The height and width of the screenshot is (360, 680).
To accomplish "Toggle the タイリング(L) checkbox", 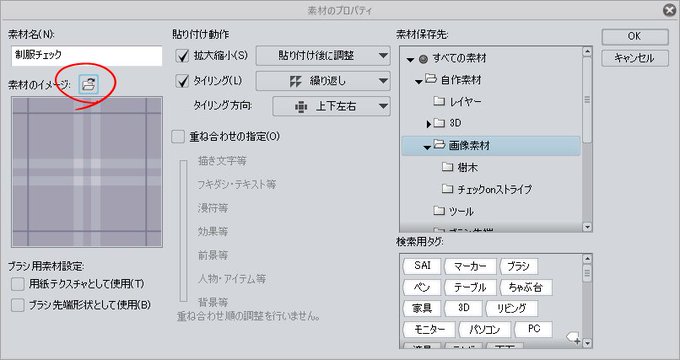I will (x=182, y=81).
